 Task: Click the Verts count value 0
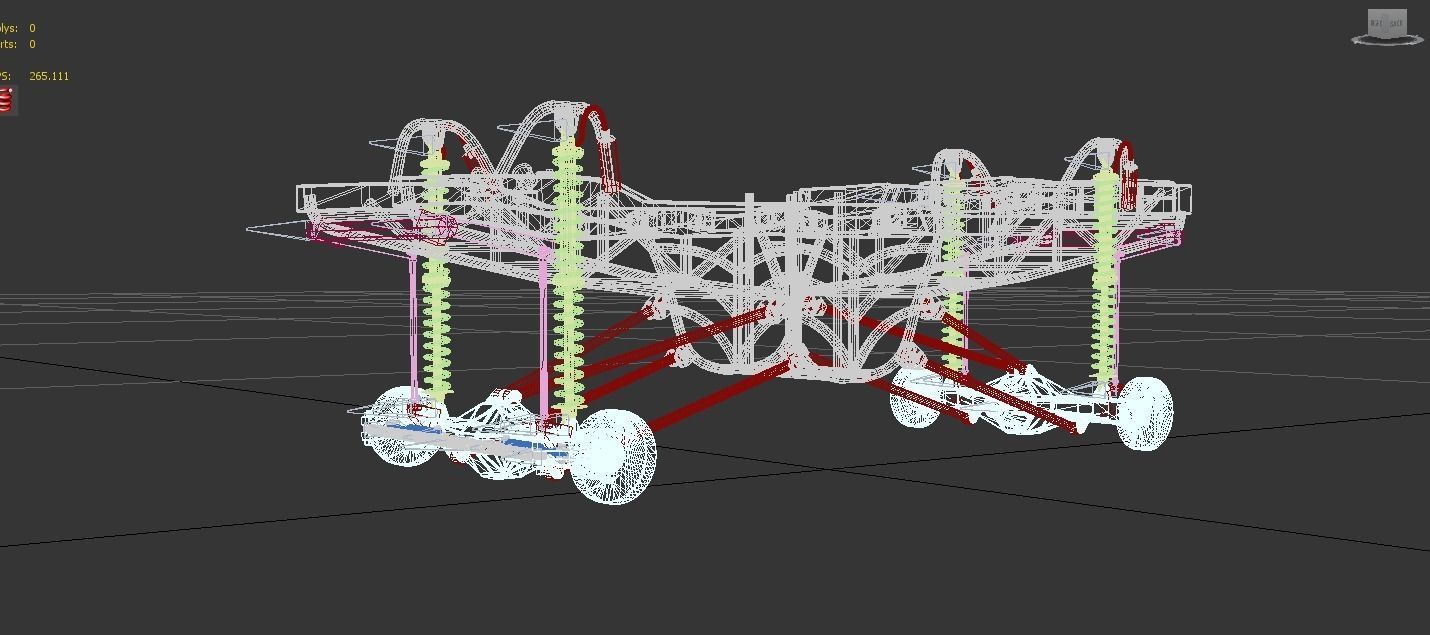32,44
